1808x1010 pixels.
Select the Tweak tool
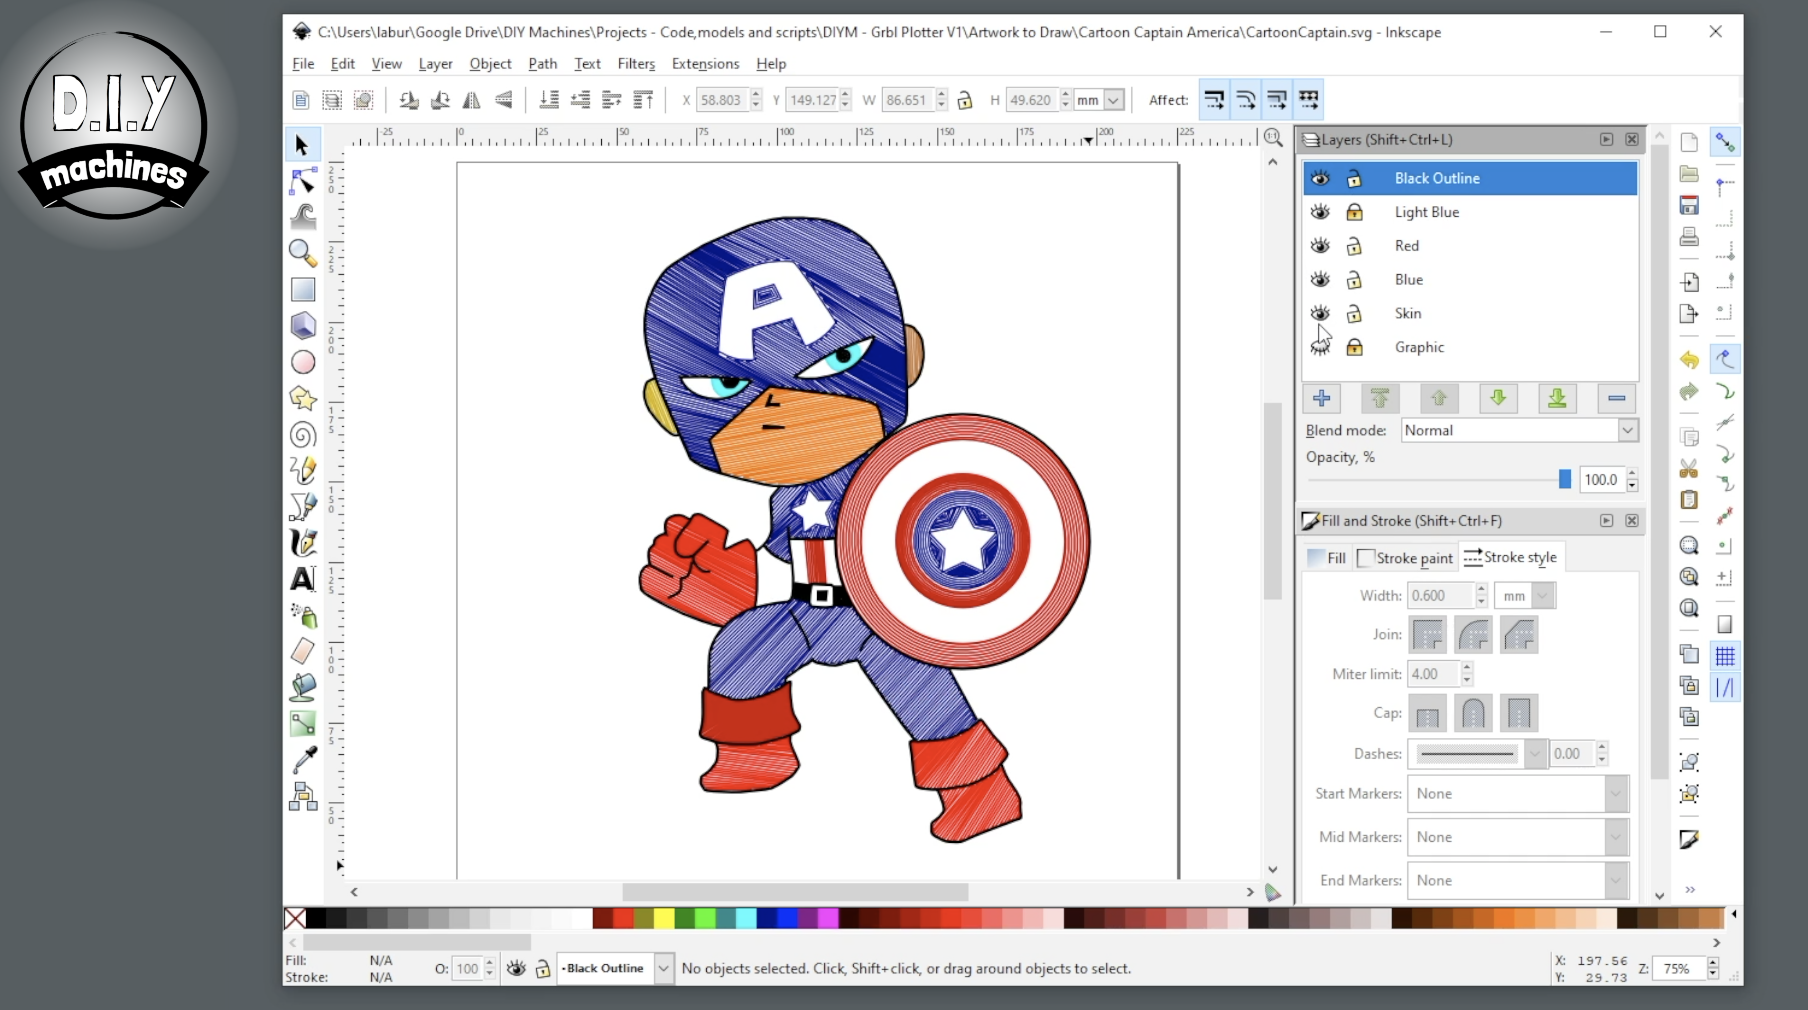coord(303,216)
